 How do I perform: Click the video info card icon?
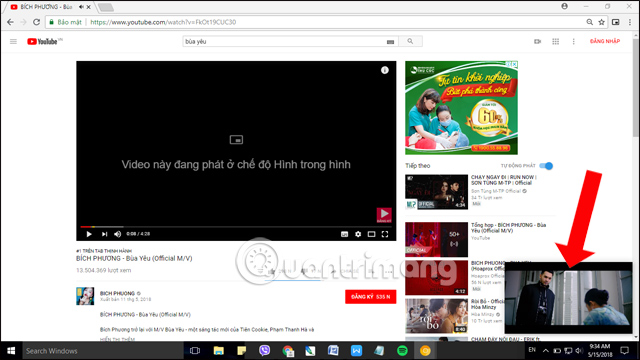coord(384,70)
